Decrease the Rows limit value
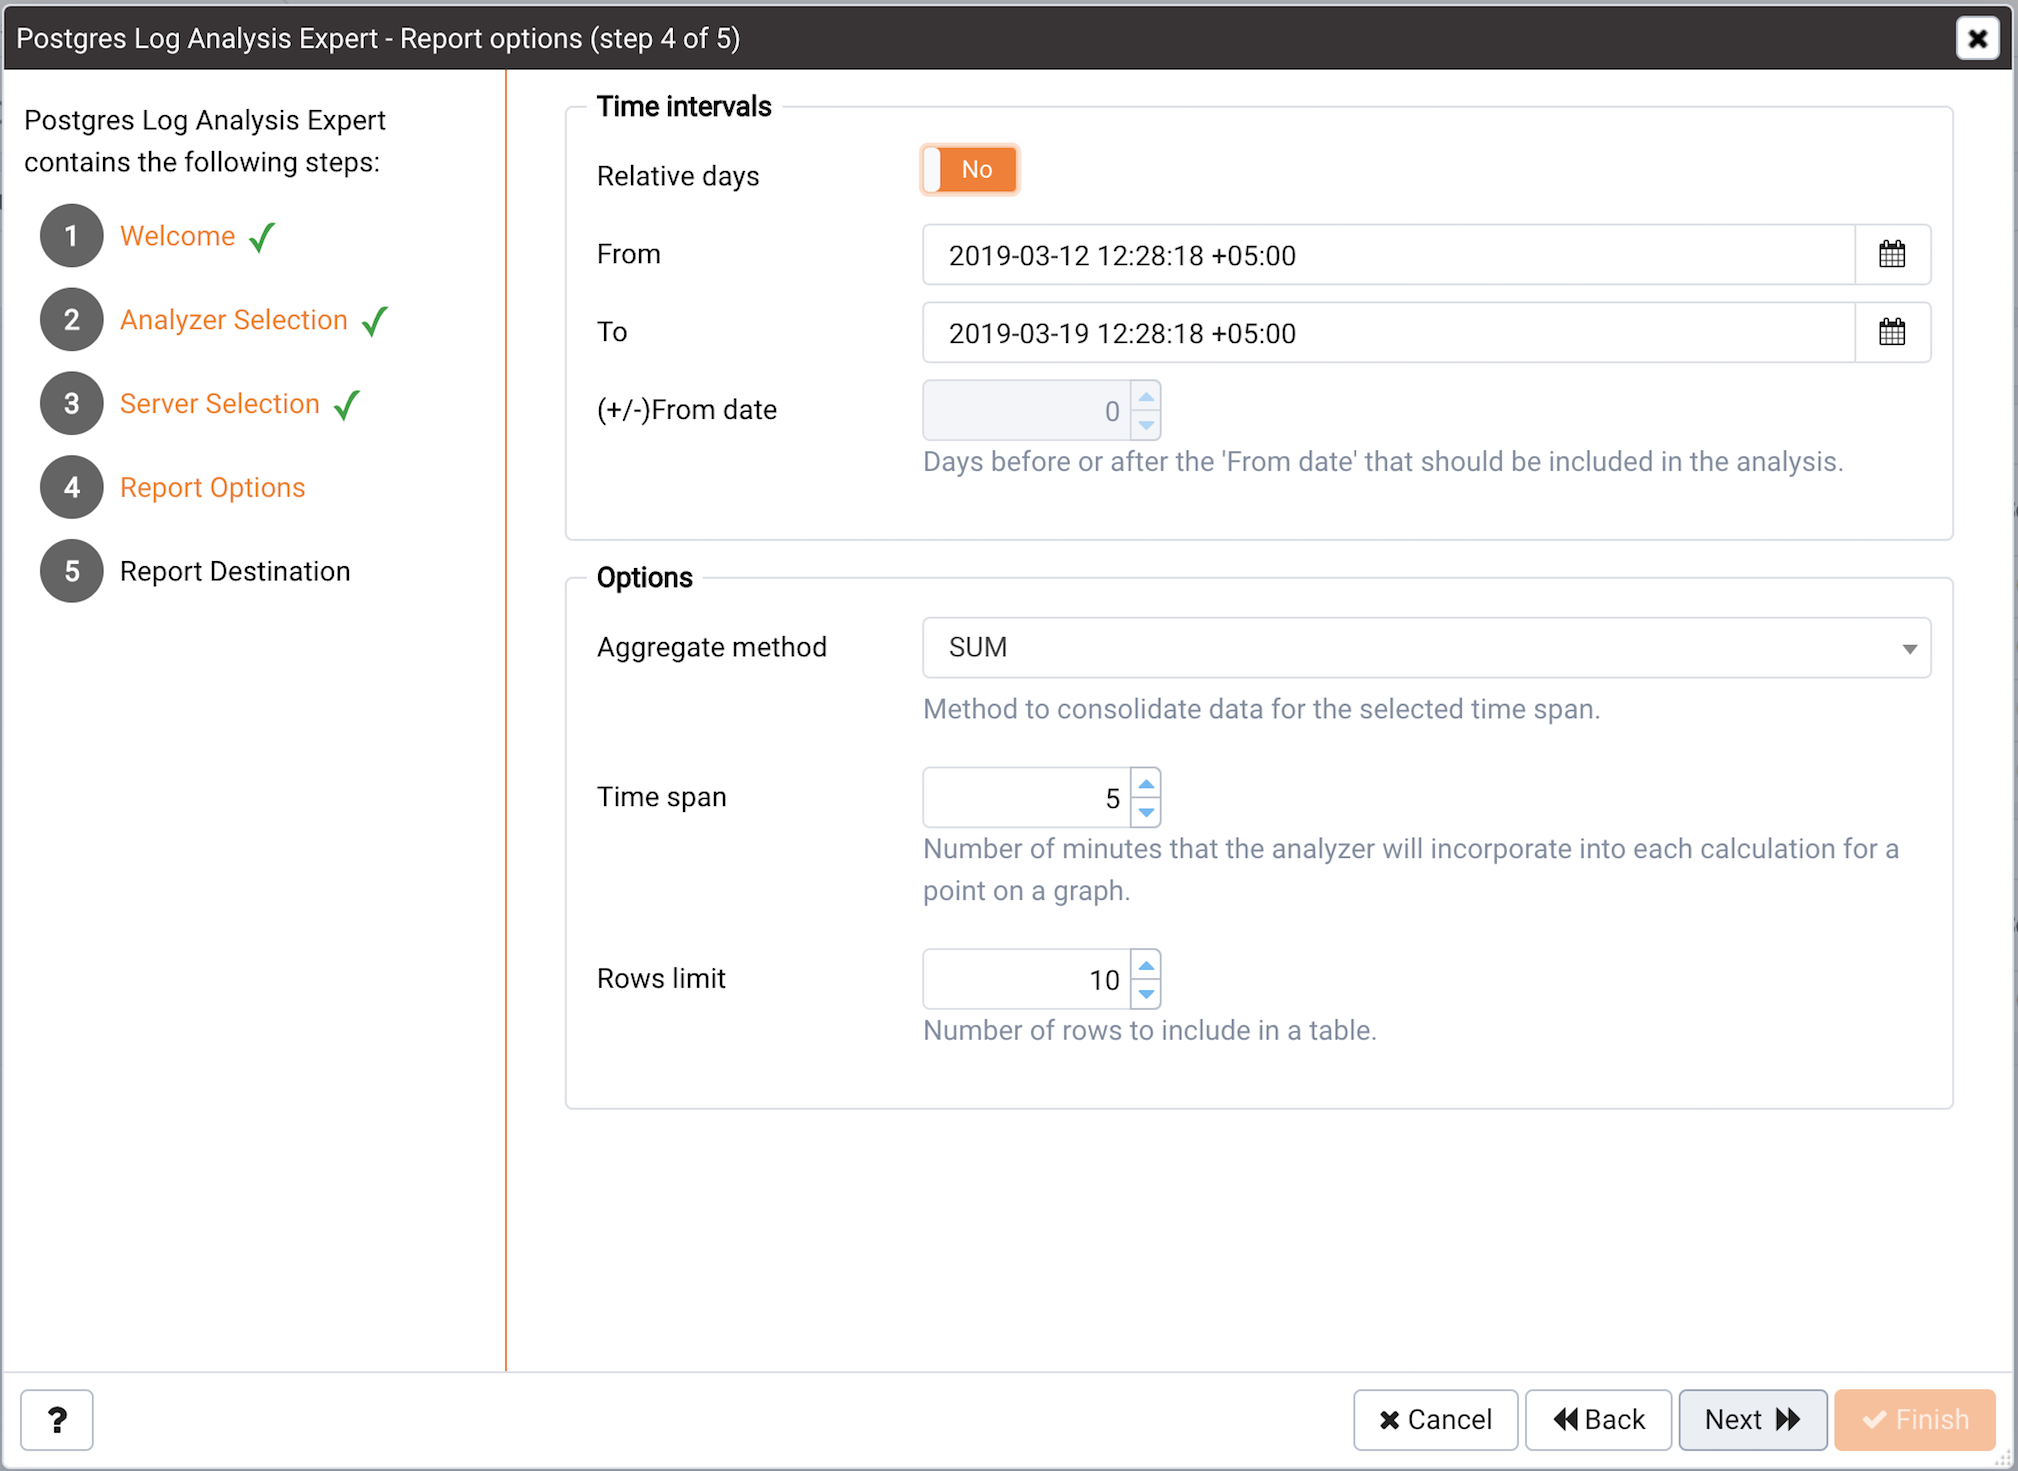Viewport: 2018px width, 1471px height. click(x=1146, y=994)
